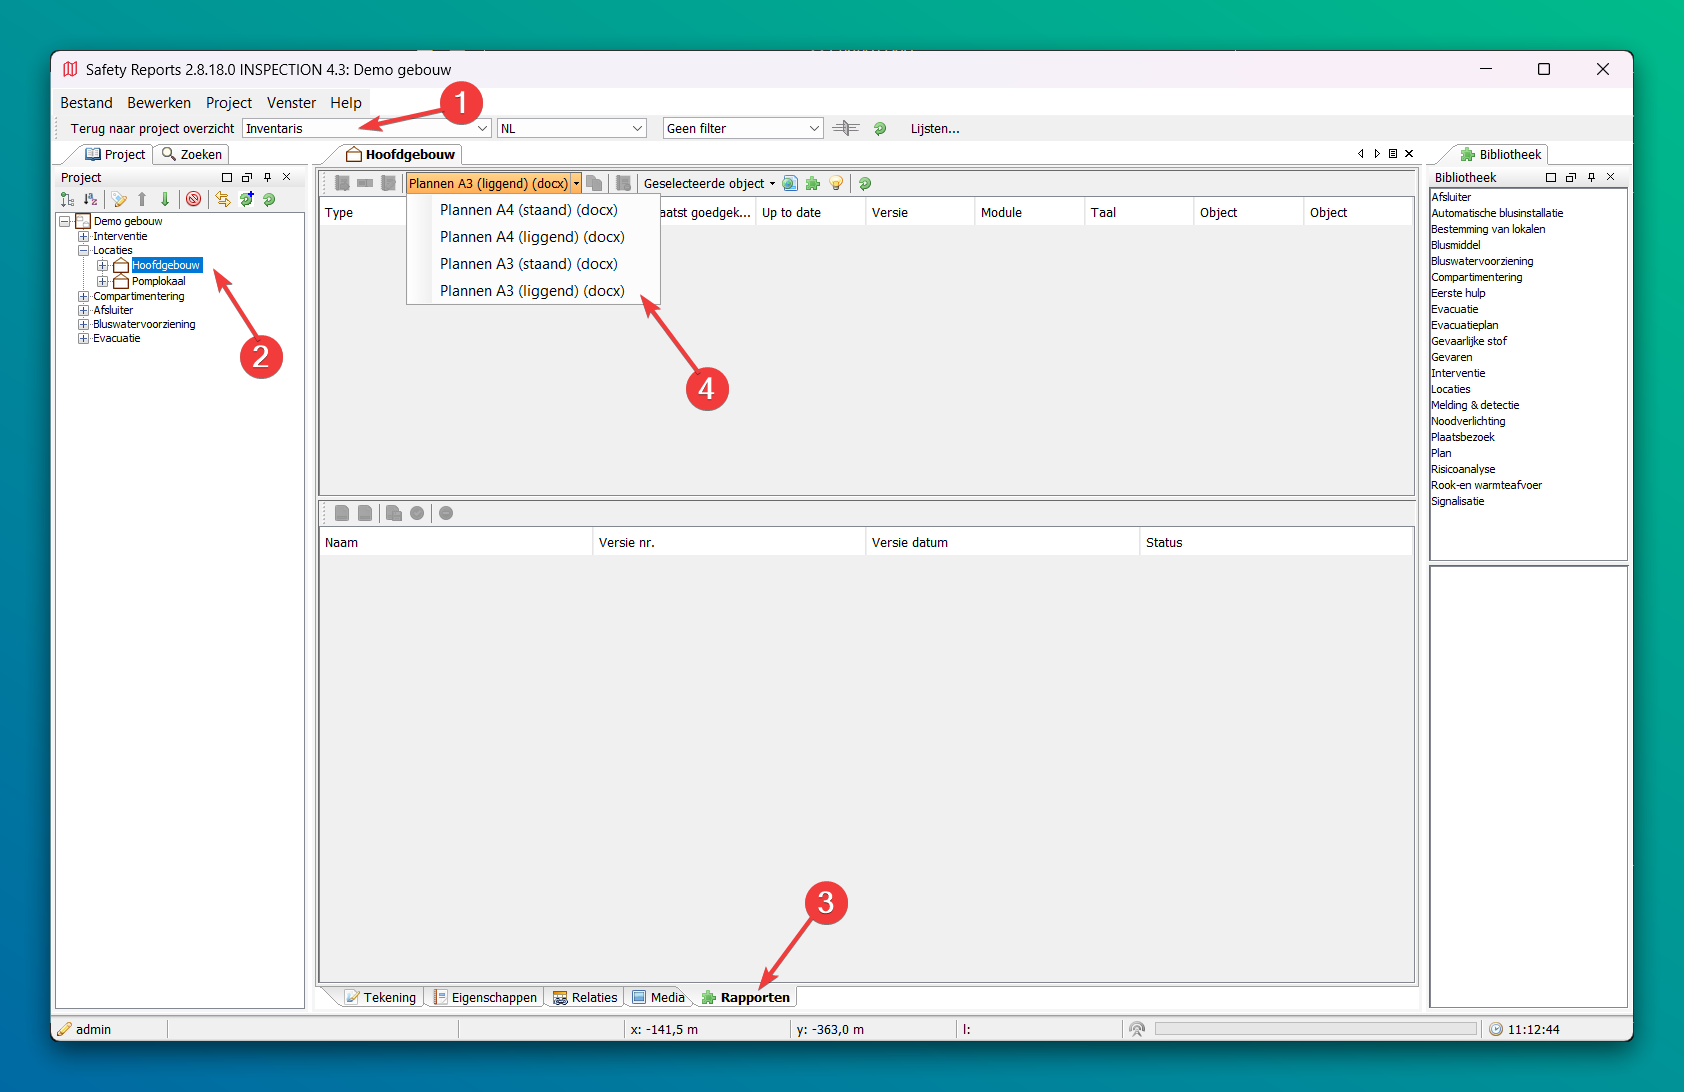Open the Zoeken tab

[x=192, y=155]
